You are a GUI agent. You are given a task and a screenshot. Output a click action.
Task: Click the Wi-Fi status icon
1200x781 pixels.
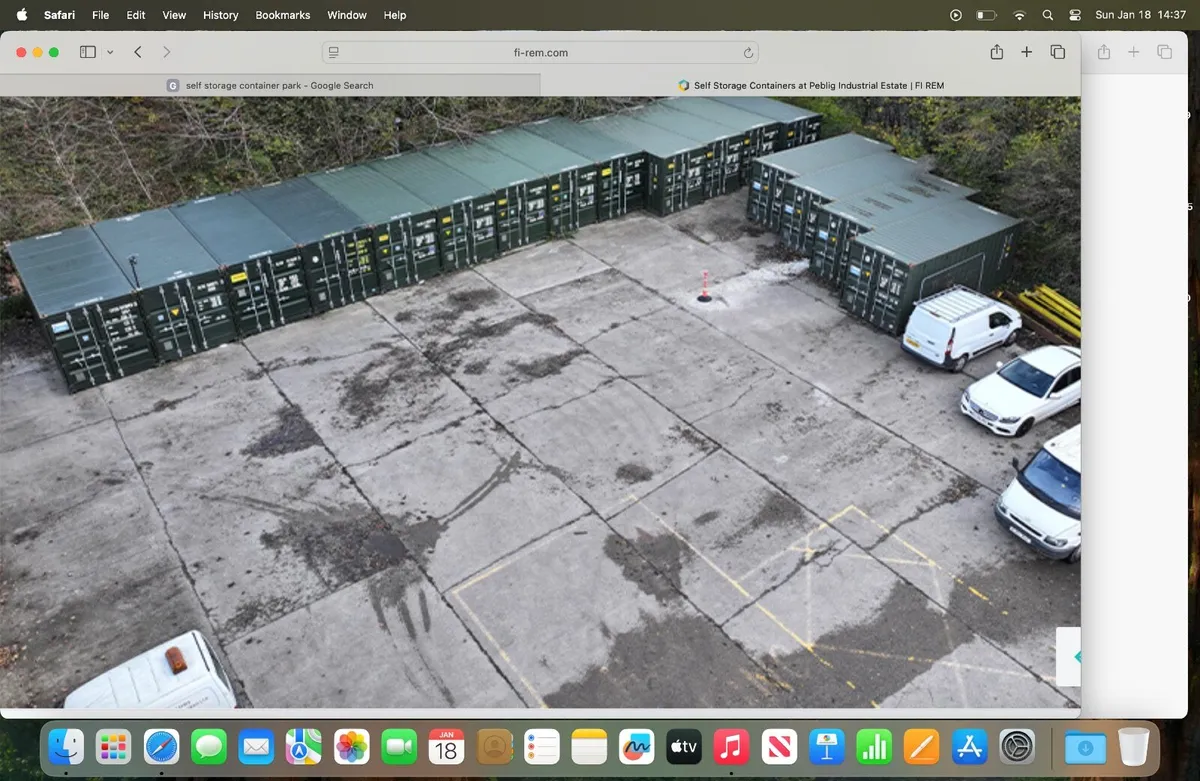click(x=1019, y=15)
